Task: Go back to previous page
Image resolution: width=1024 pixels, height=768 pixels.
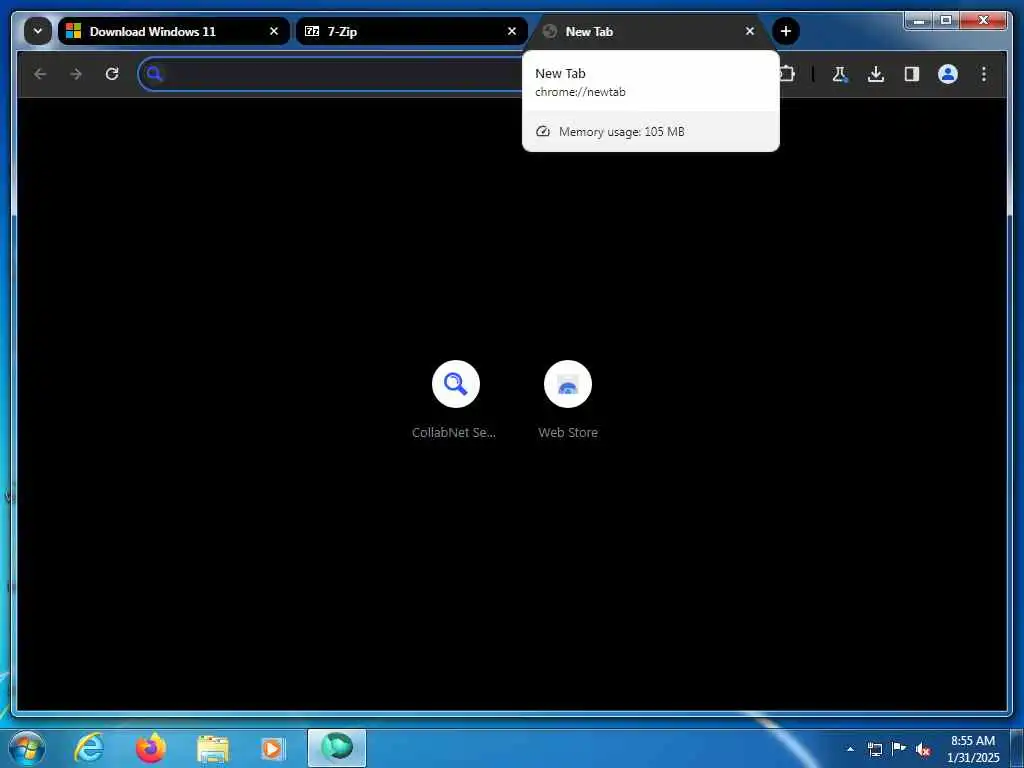Action: tap(40, 74)
